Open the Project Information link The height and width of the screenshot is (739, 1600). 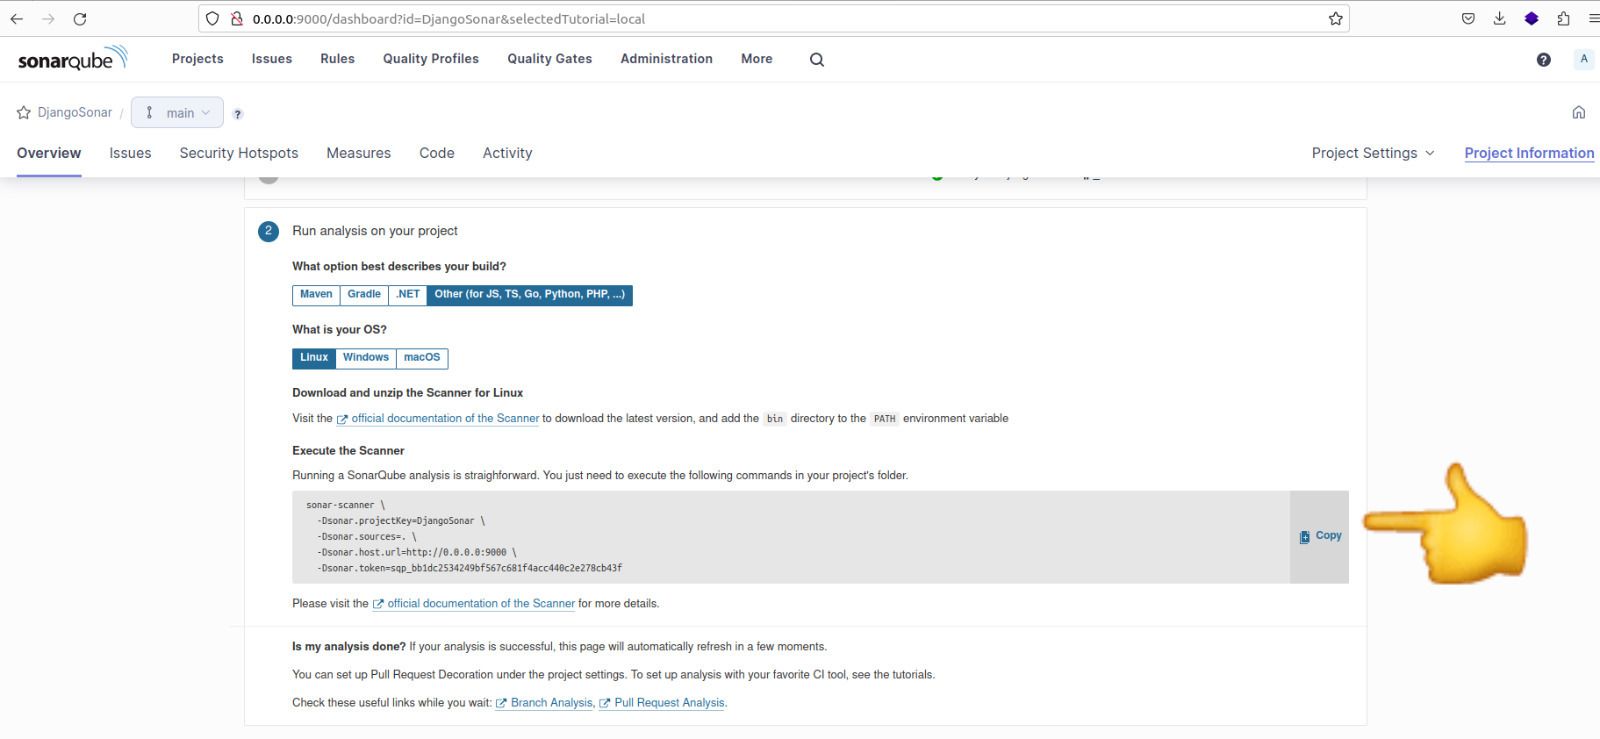point(1529,153)
